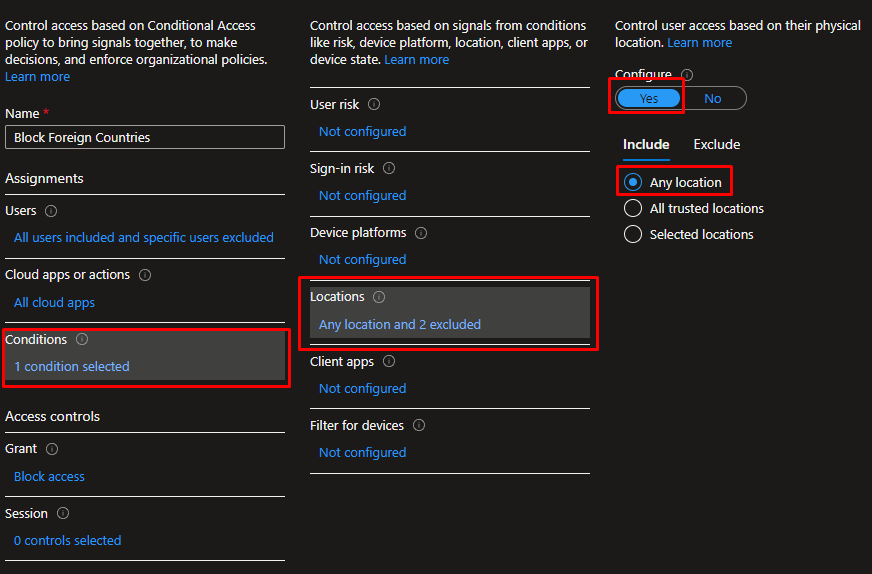Screen dimensions: 872x574
Task: Set Configure toggle to No
Action: pos(712,98)
